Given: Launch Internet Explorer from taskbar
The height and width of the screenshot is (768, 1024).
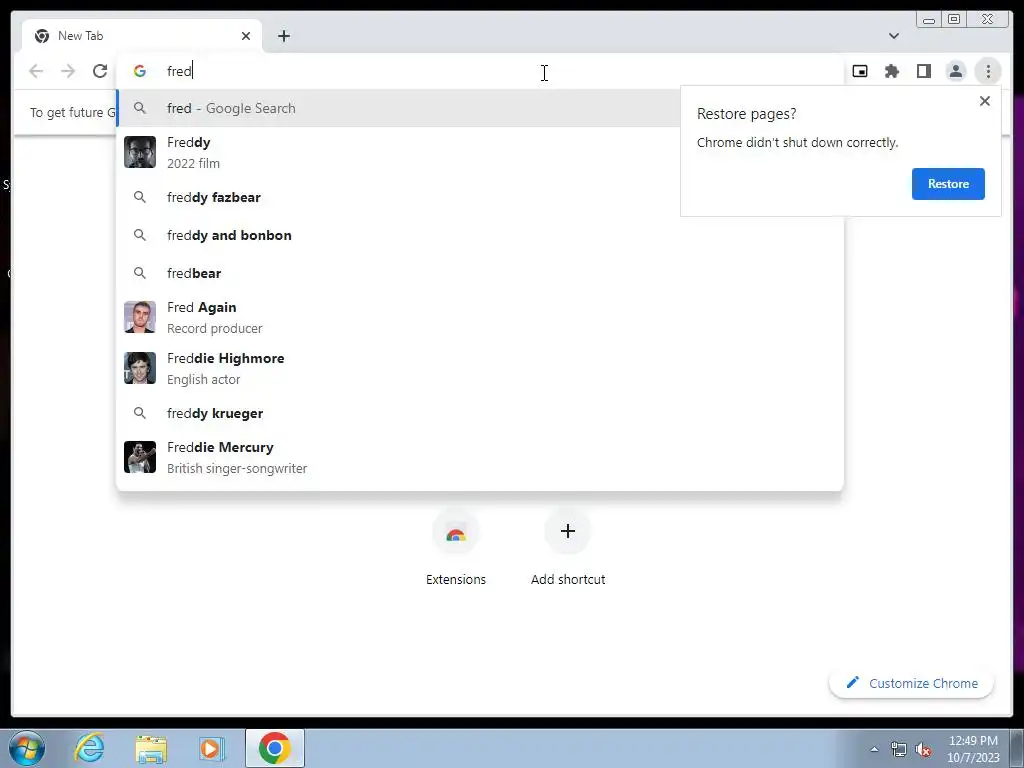Looking at the screenshot, I should click(x=89, y=748).
